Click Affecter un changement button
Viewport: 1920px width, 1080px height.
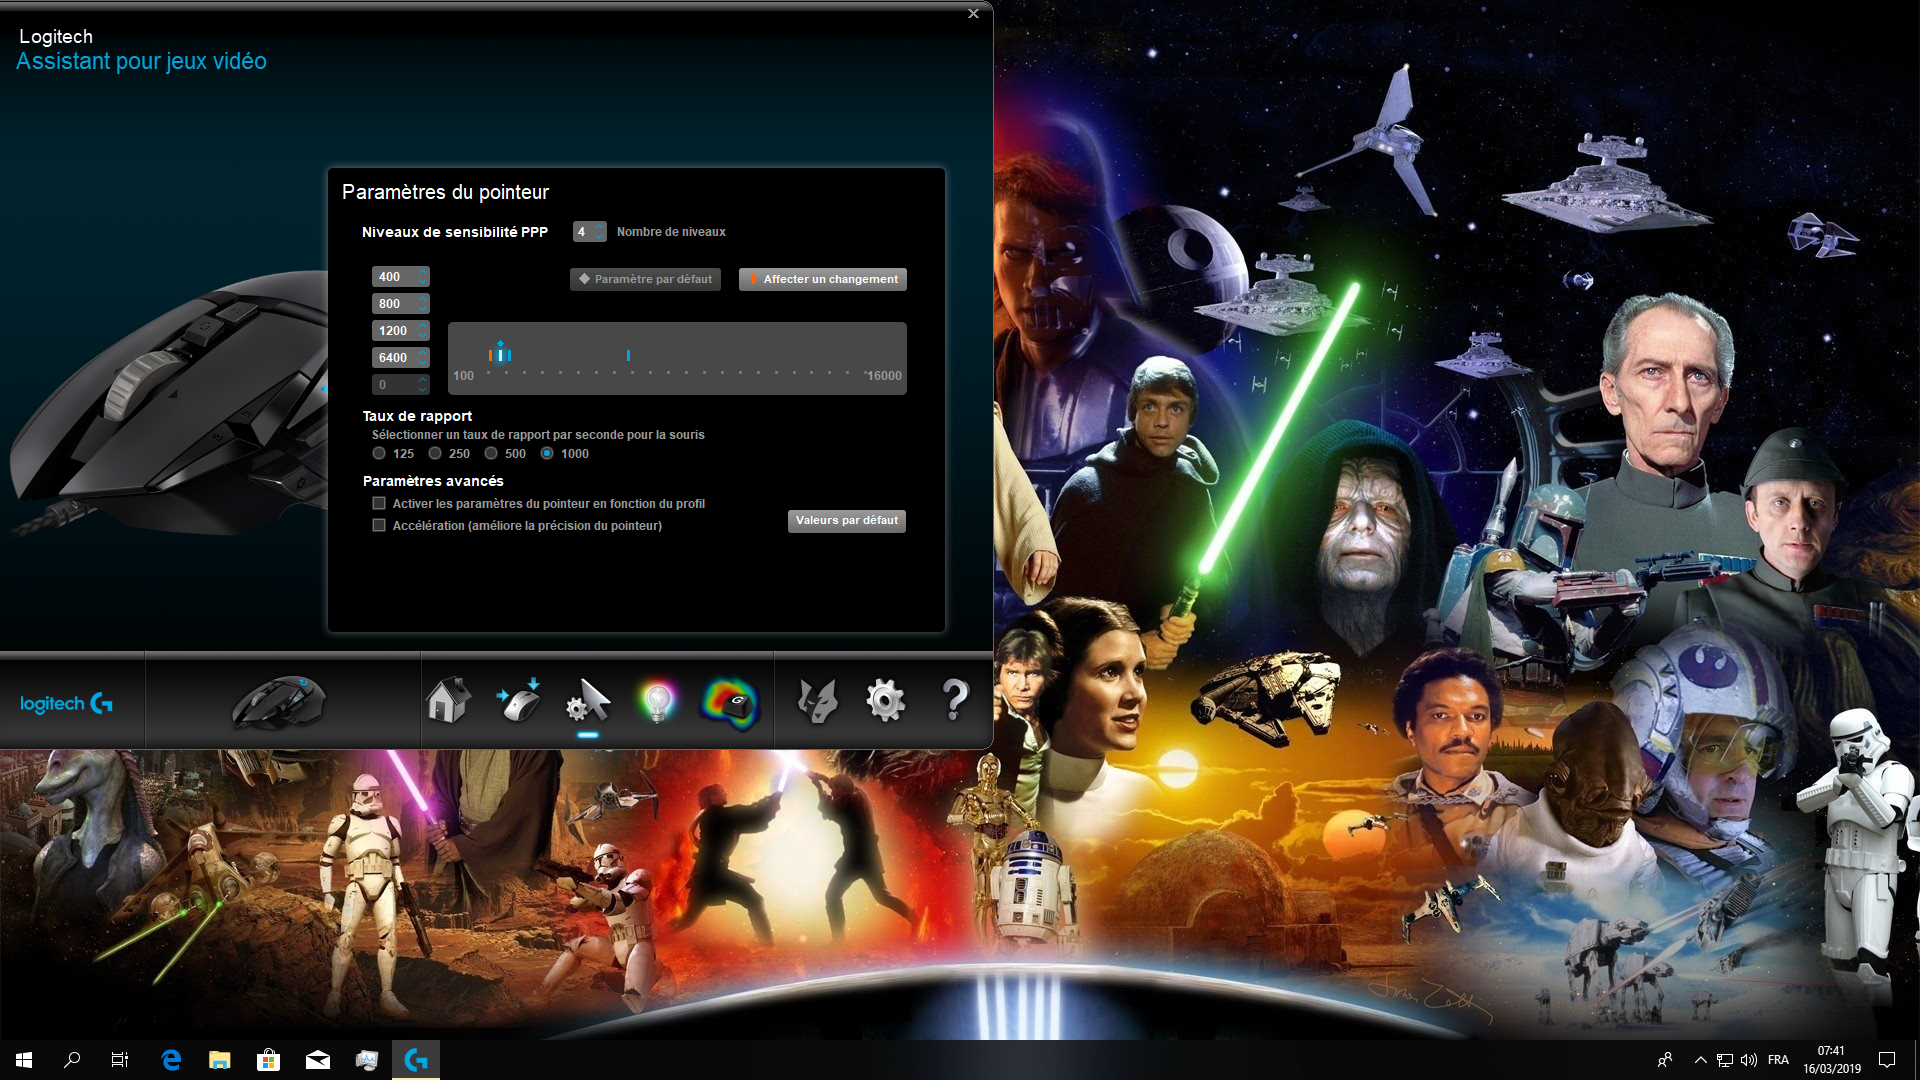(823, 279)
